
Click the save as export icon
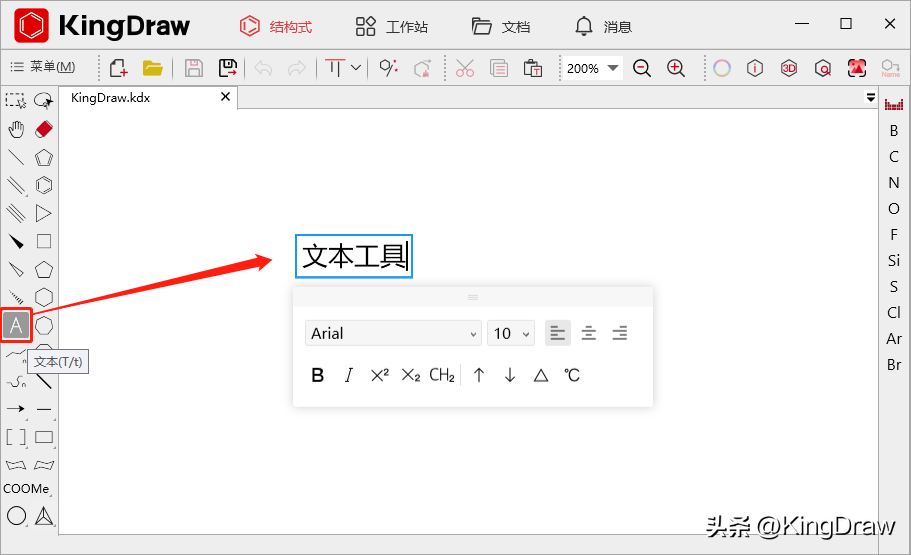click(x=228, y=68)
